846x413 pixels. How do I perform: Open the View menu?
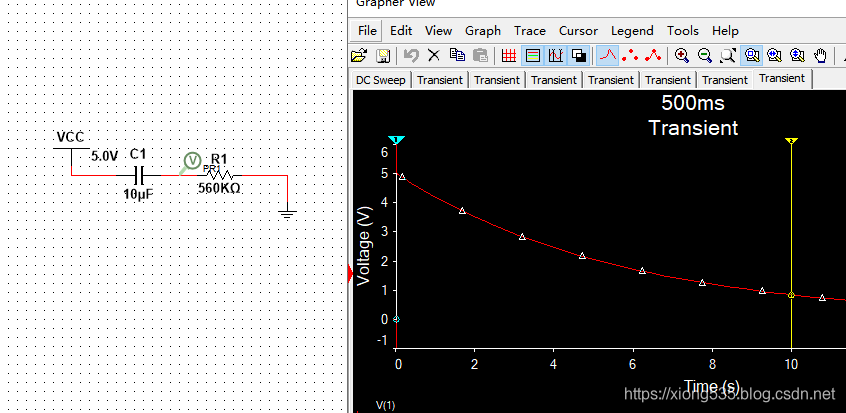click(x=438, y=31)
